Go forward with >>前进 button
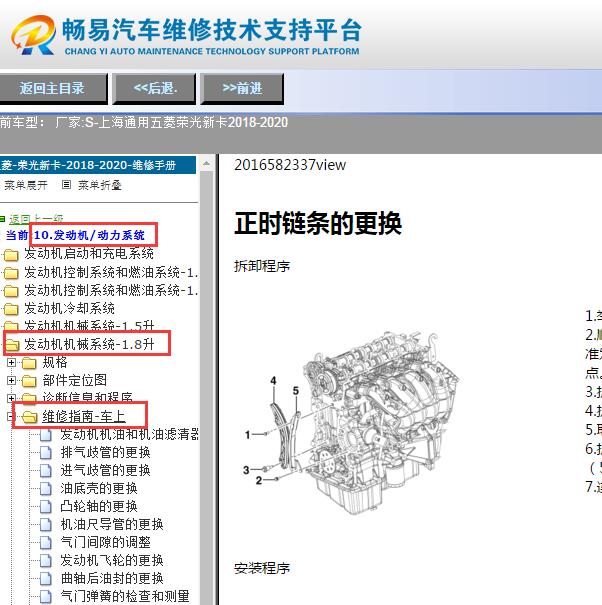 (242, 89)
